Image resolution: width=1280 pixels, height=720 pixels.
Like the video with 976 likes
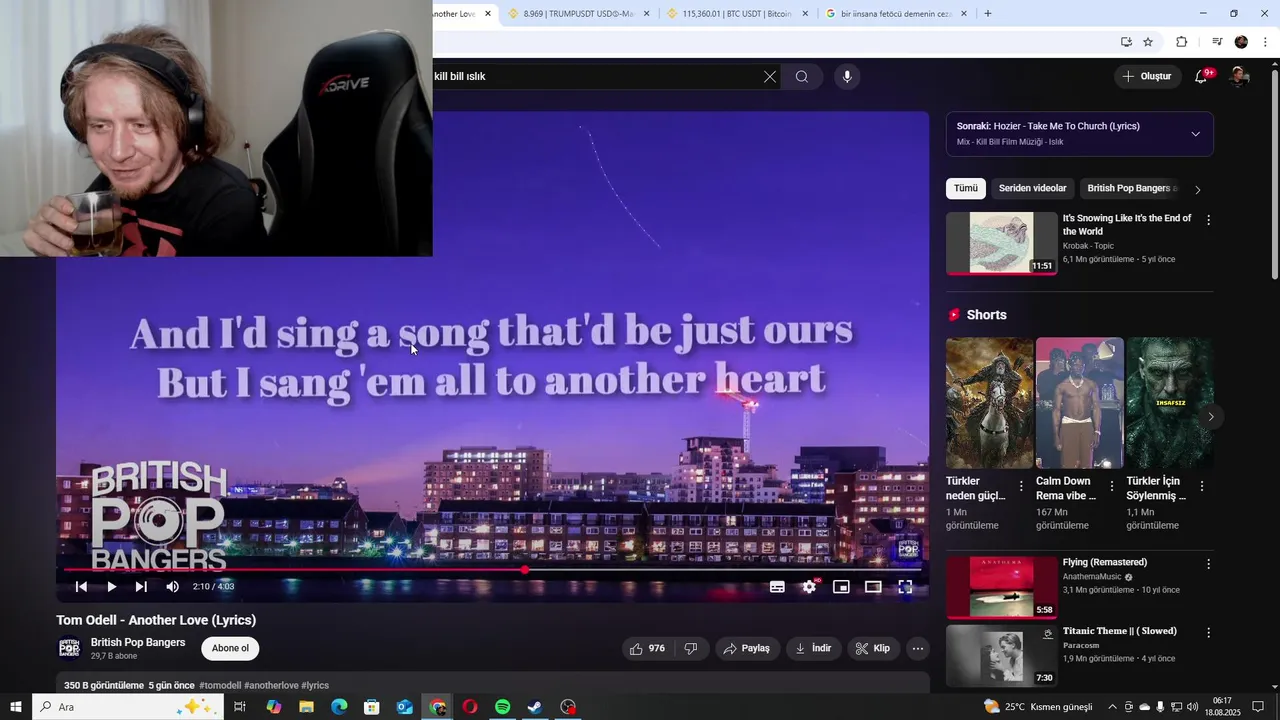(647, 648)
